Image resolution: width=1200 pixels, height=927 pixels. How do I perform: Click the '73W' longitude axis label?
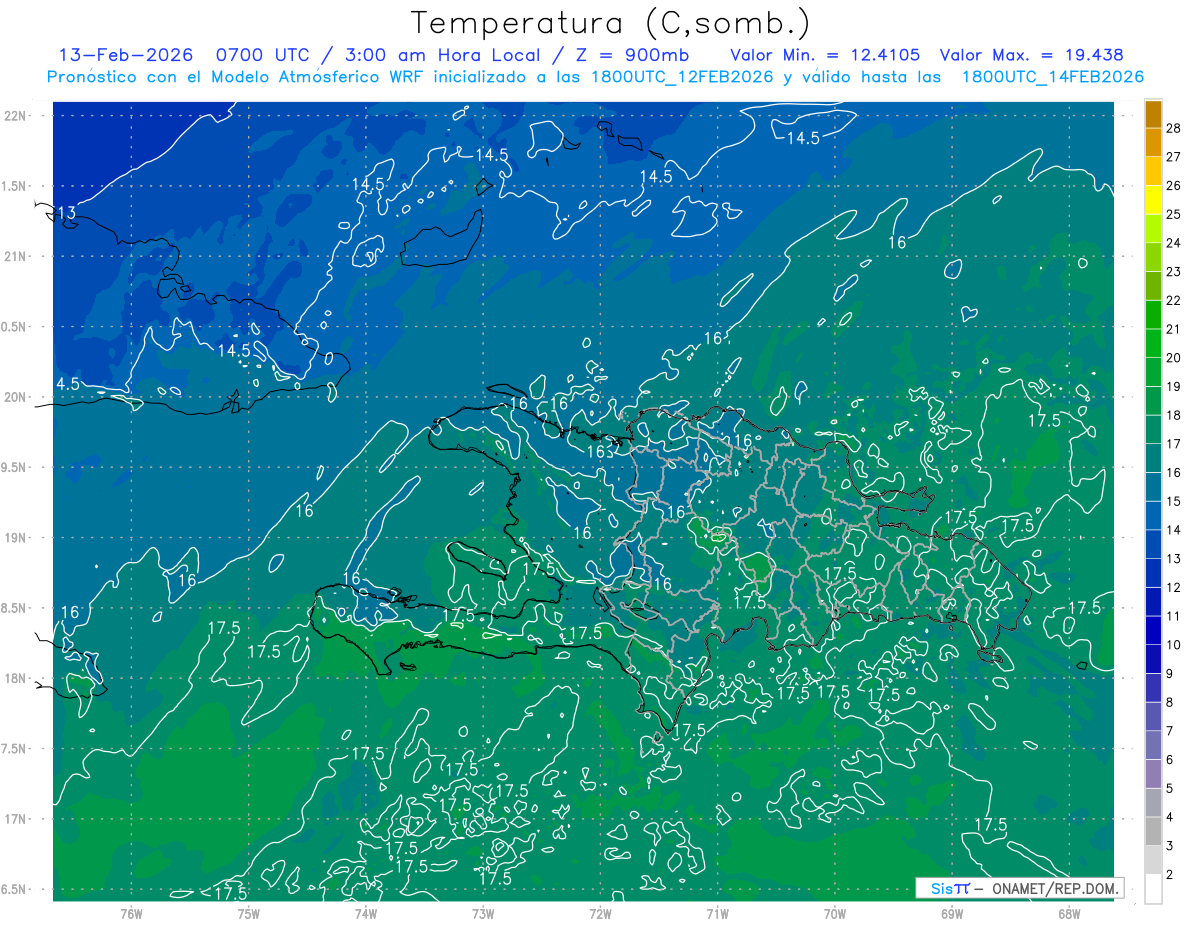483,914
